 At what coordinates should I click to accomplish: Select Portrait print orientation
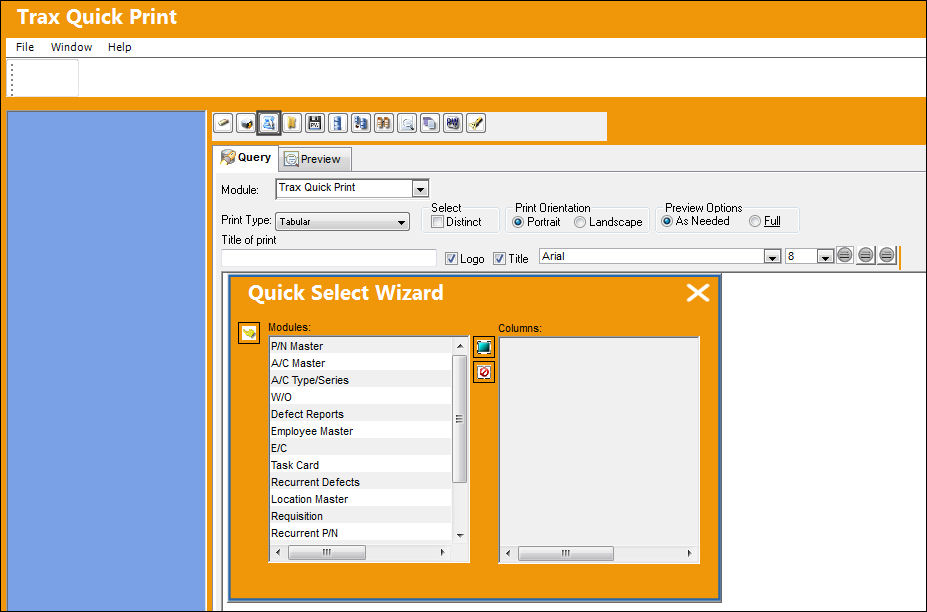(518, 222)
